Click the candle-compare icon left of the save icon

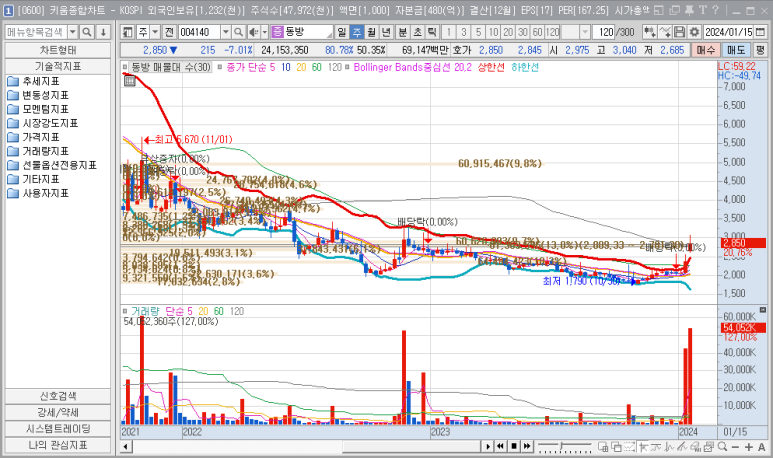(649, 33)
